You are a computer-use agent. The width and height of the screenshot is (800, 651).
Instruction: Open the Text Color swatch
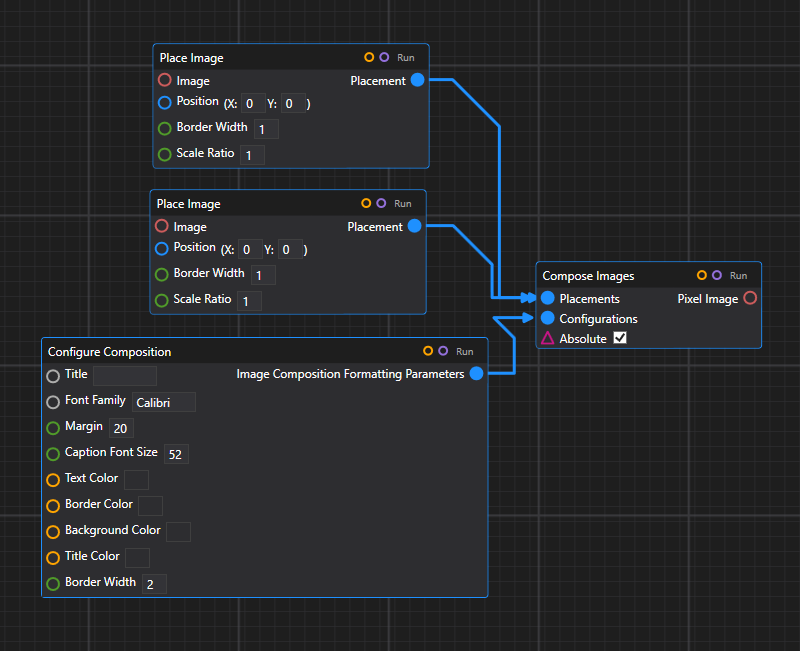coord(136,480)
